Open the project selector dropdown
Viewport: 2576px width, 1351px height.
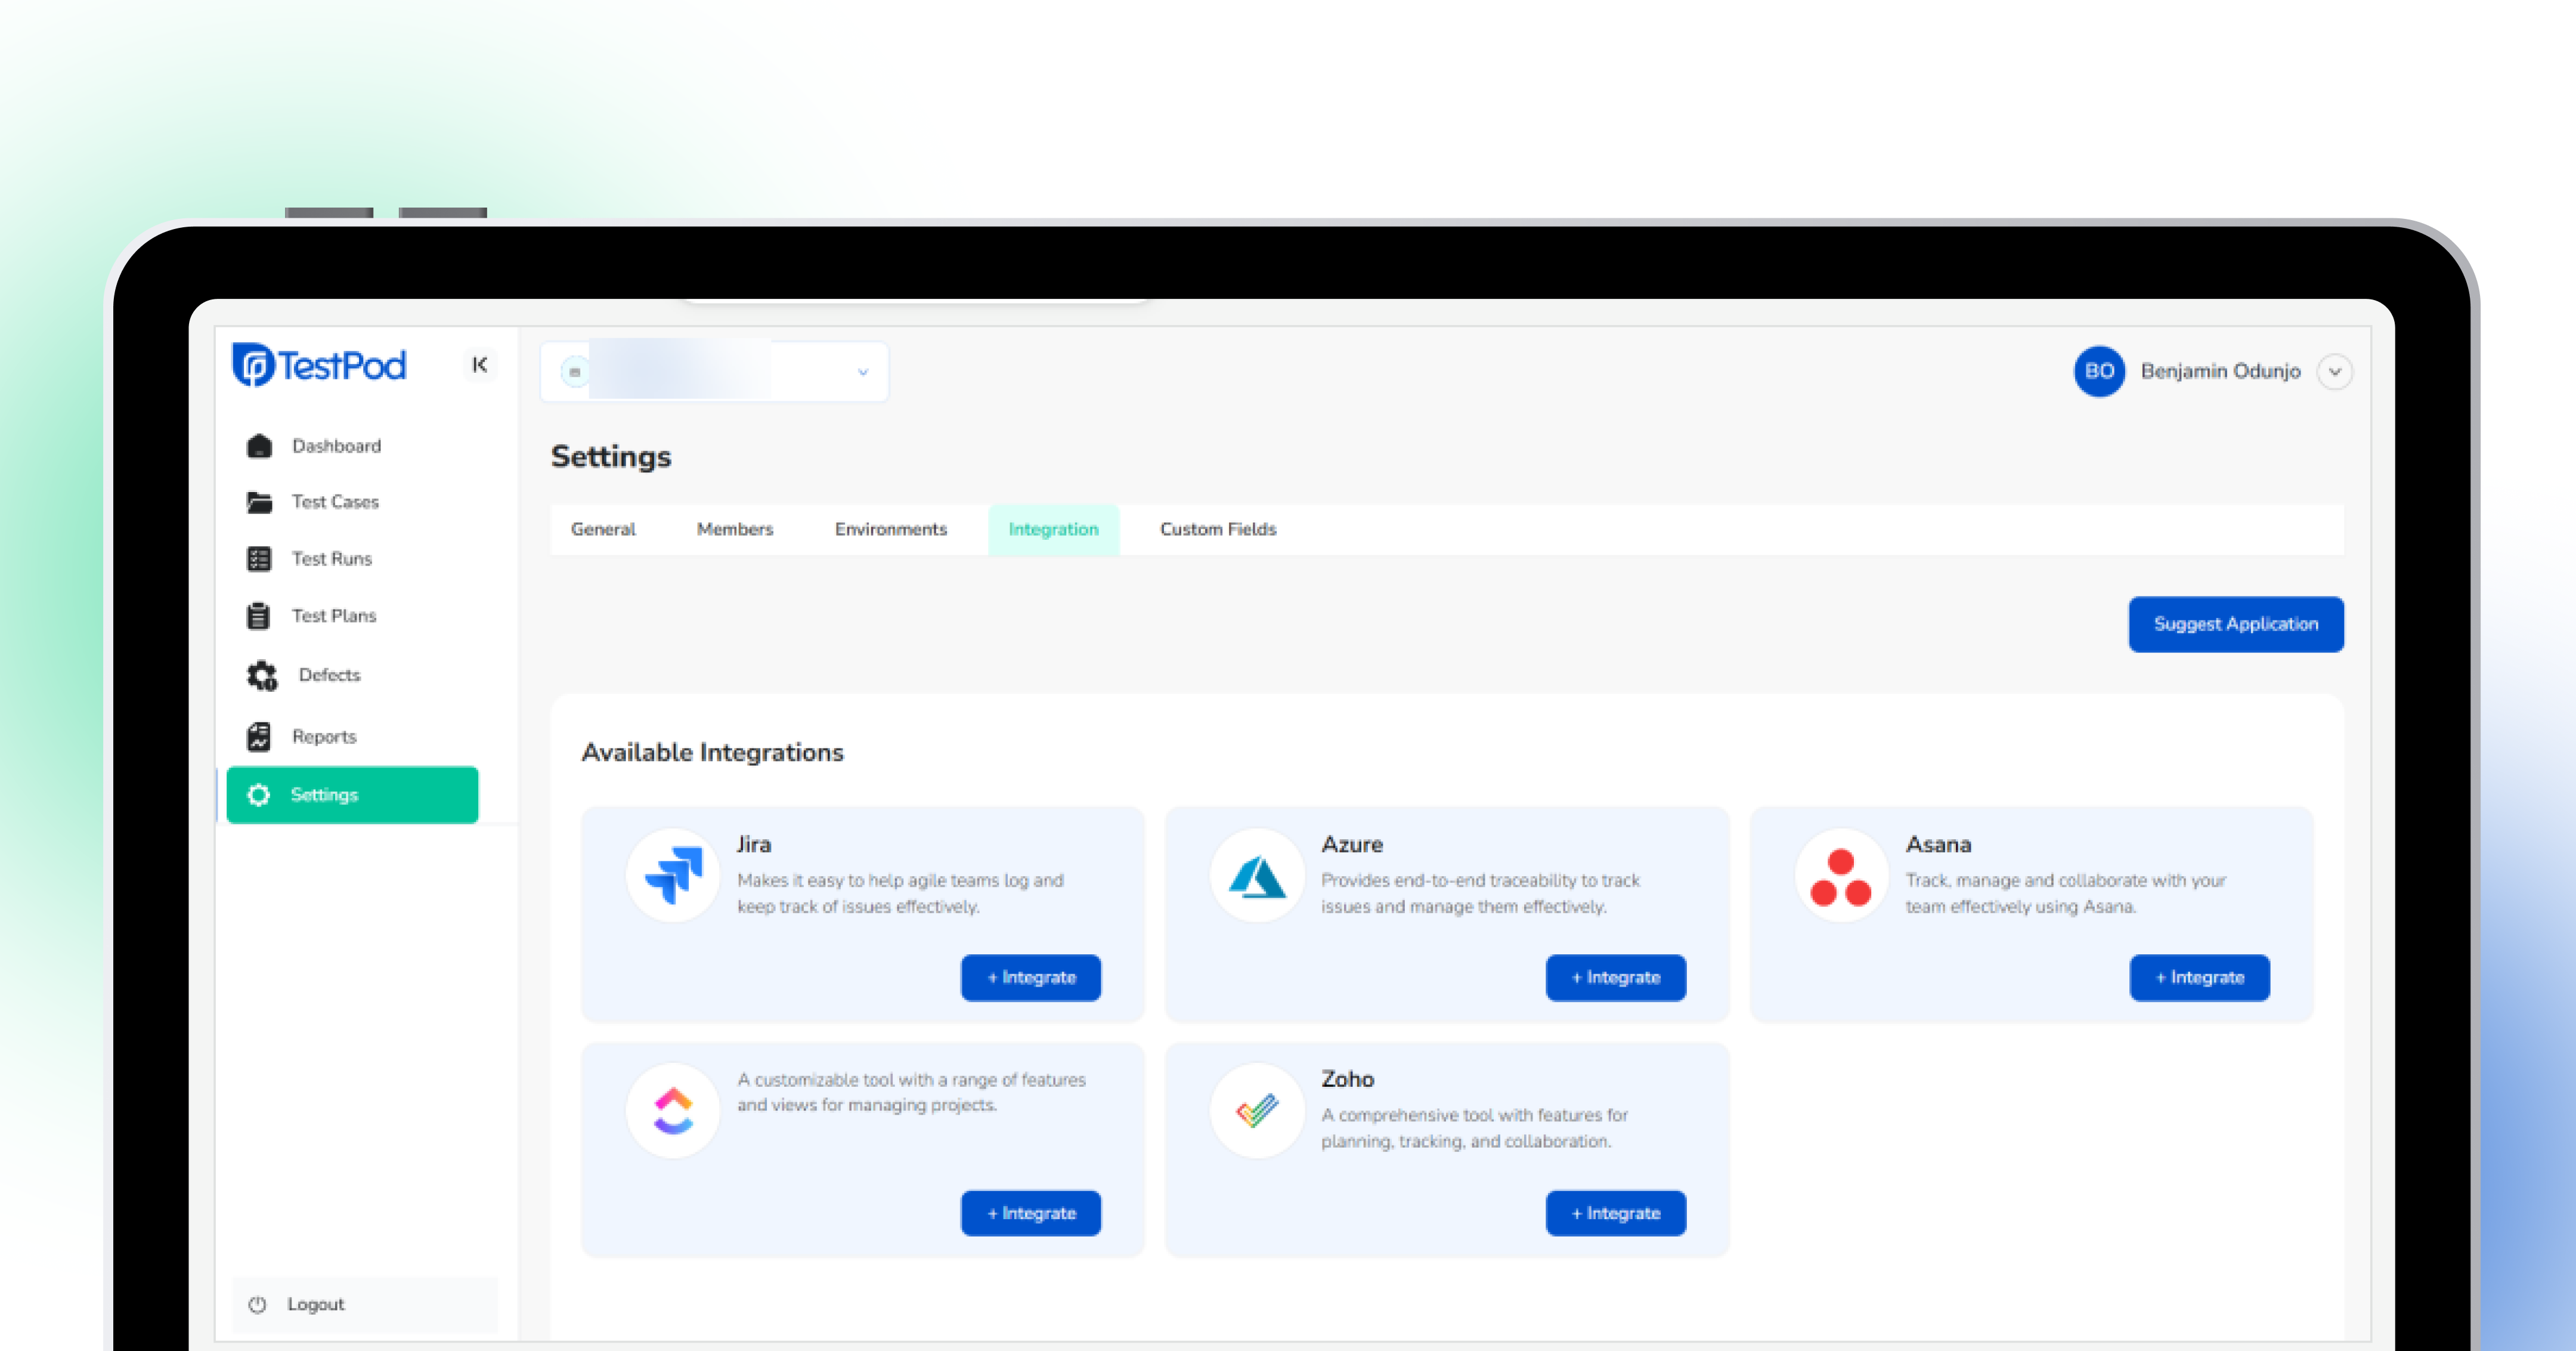click(x=714, y=372)
